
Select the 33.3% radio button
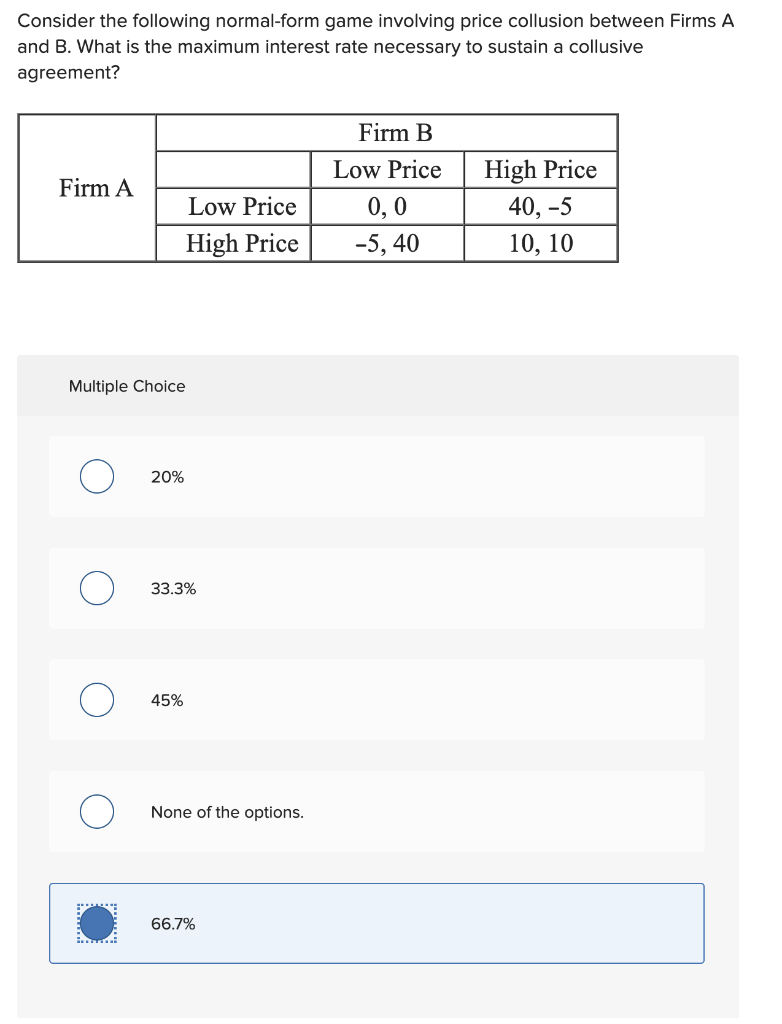[96, 589]
